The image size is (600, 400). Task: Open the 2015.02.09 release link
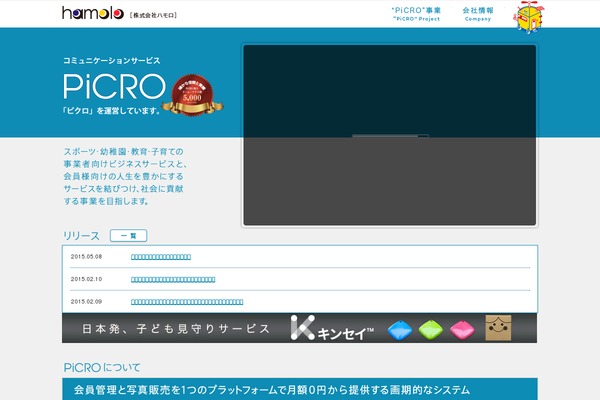point(187,302)
